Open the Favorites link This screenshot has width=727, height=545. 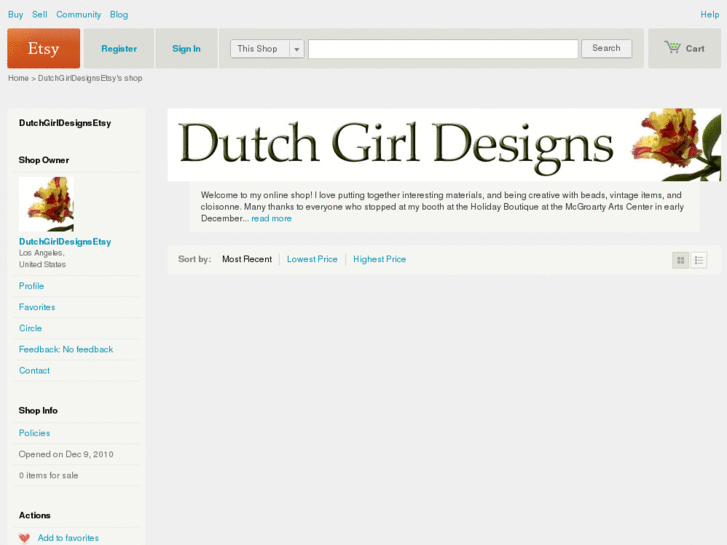[37, 307]
